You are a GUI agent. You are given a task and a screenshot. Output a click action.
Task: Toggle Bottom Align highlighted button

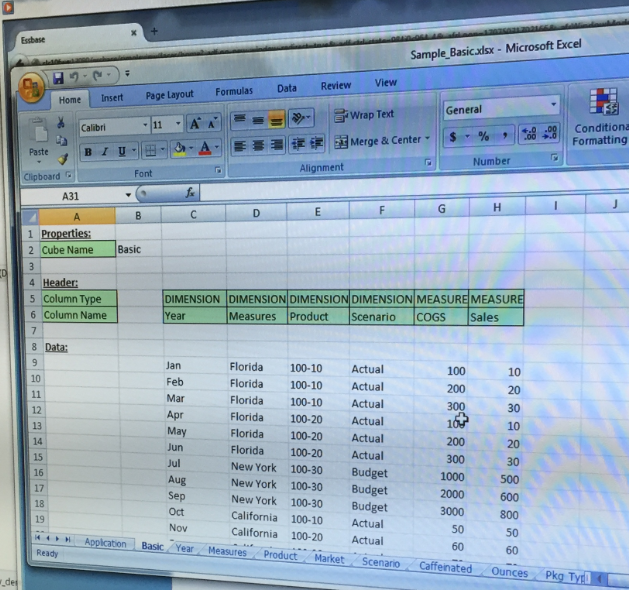(276, 119)
